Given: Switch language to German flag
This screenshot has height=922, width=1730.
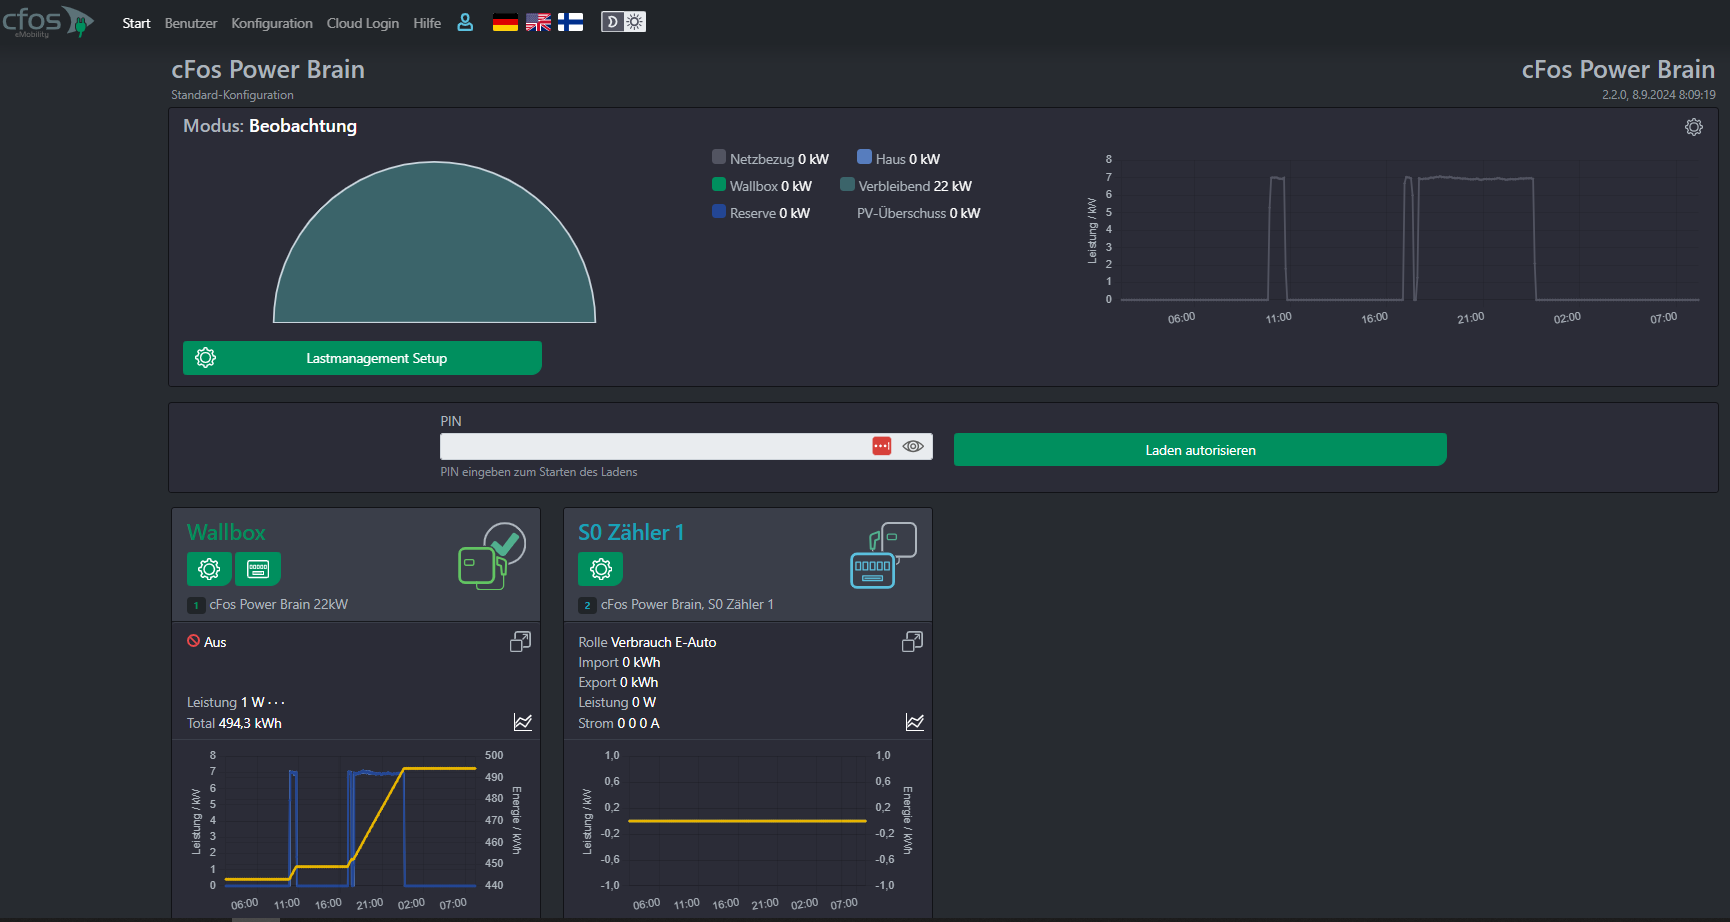Looking at the screenshot, I should click(x=505, y=22).
